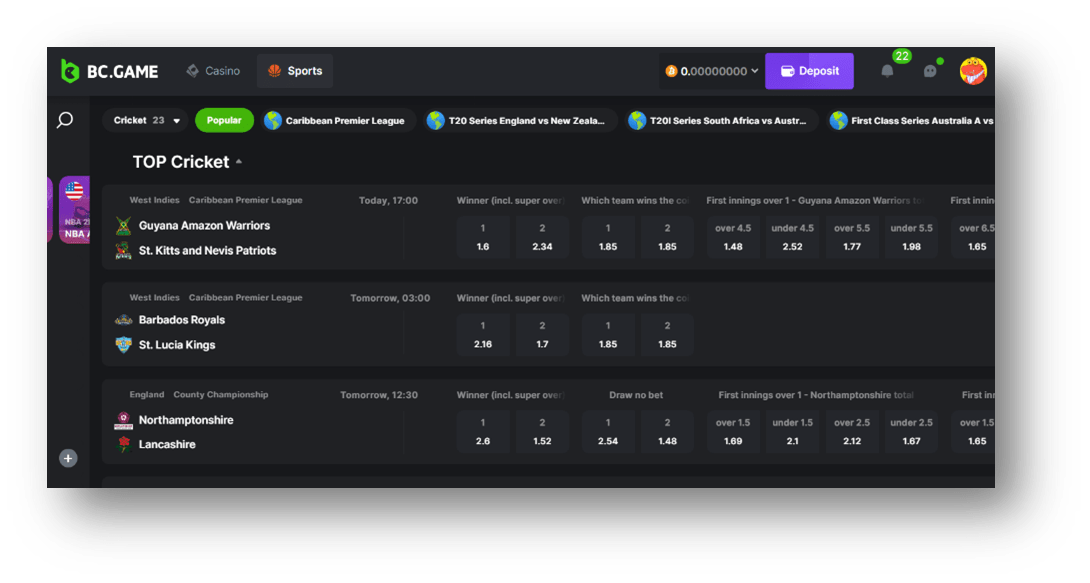Bet on Northamptonshire winner odds 2.6
Screen dimensions: 1090x583
pyautogui.click(x=483, y=432)
